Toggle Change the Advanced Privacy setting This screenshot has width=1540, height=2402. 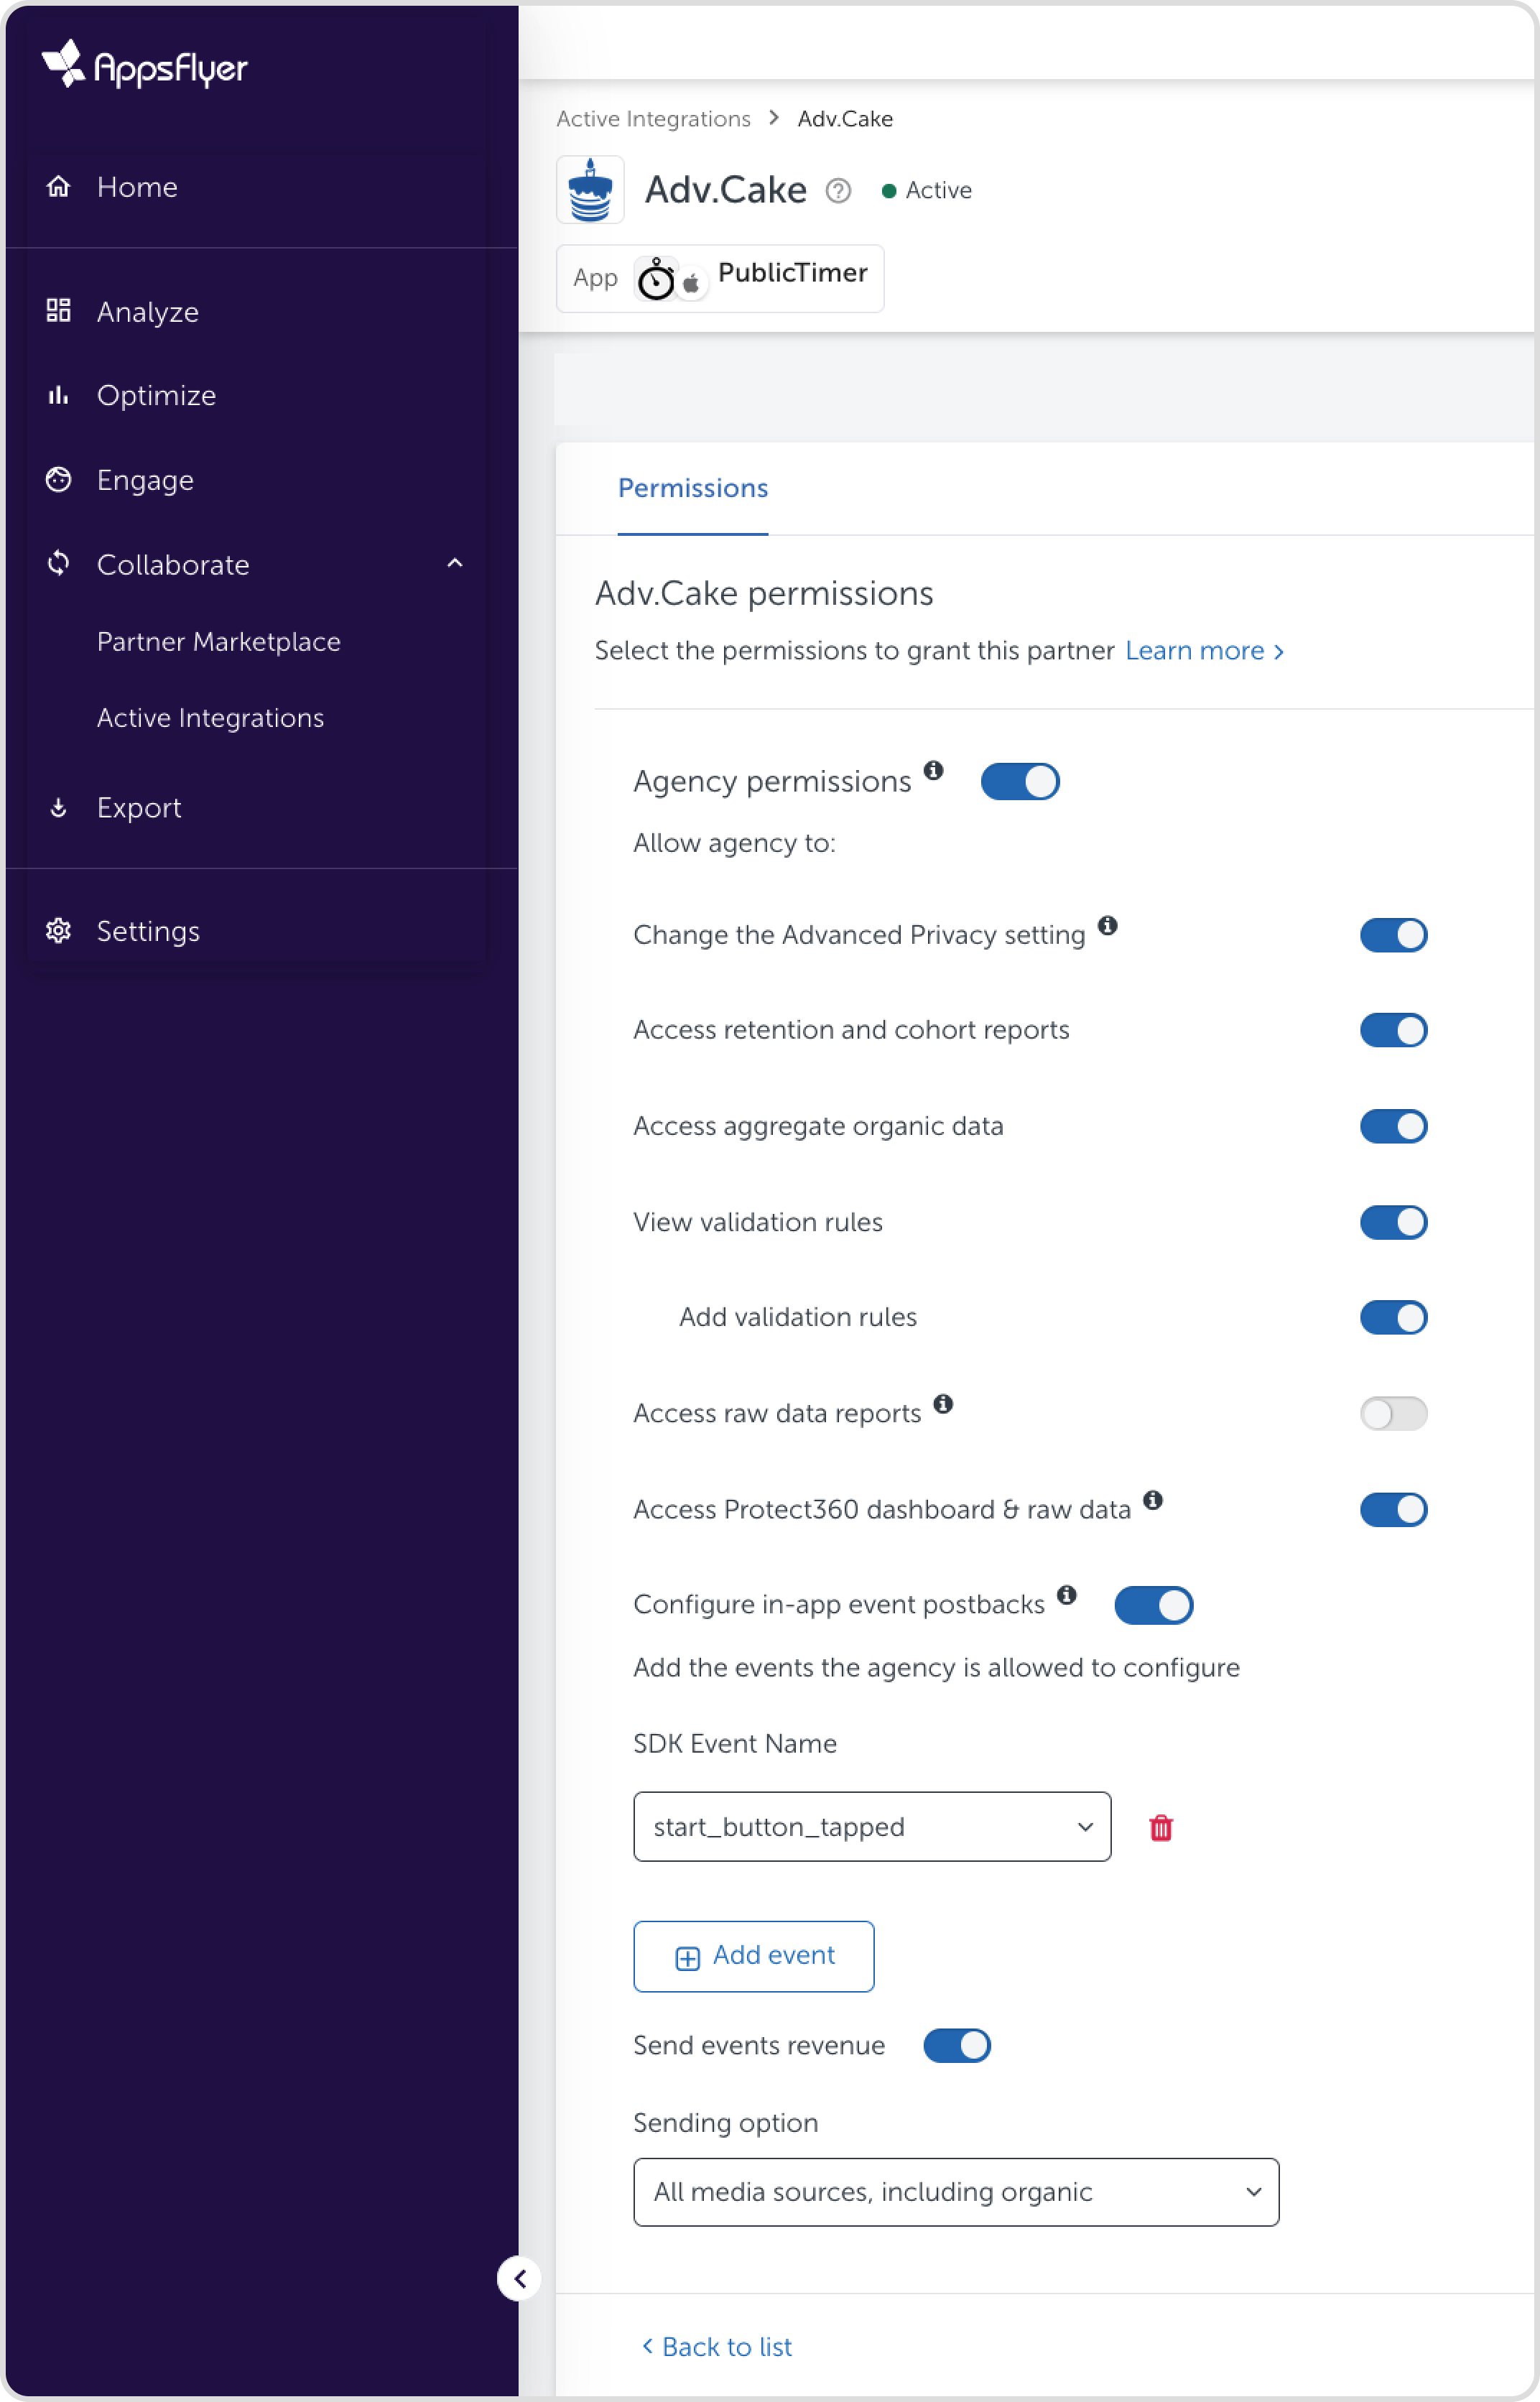pyautogui.click(x=1394, y=936)
